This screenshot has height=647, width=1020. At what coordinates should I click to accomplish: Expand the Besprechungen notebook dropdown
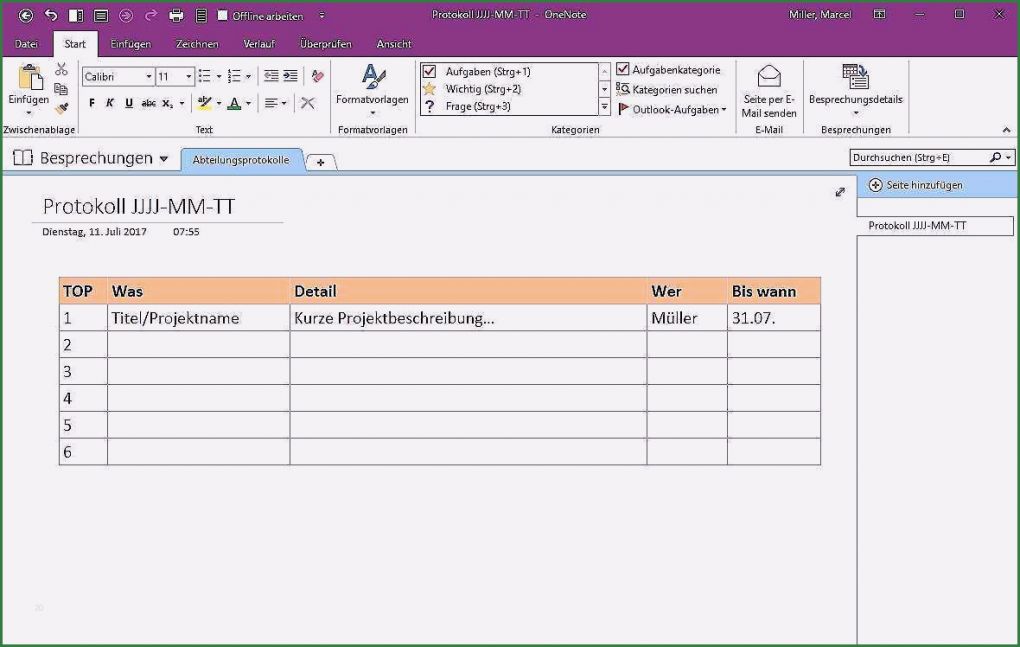(x=164, y=159)
